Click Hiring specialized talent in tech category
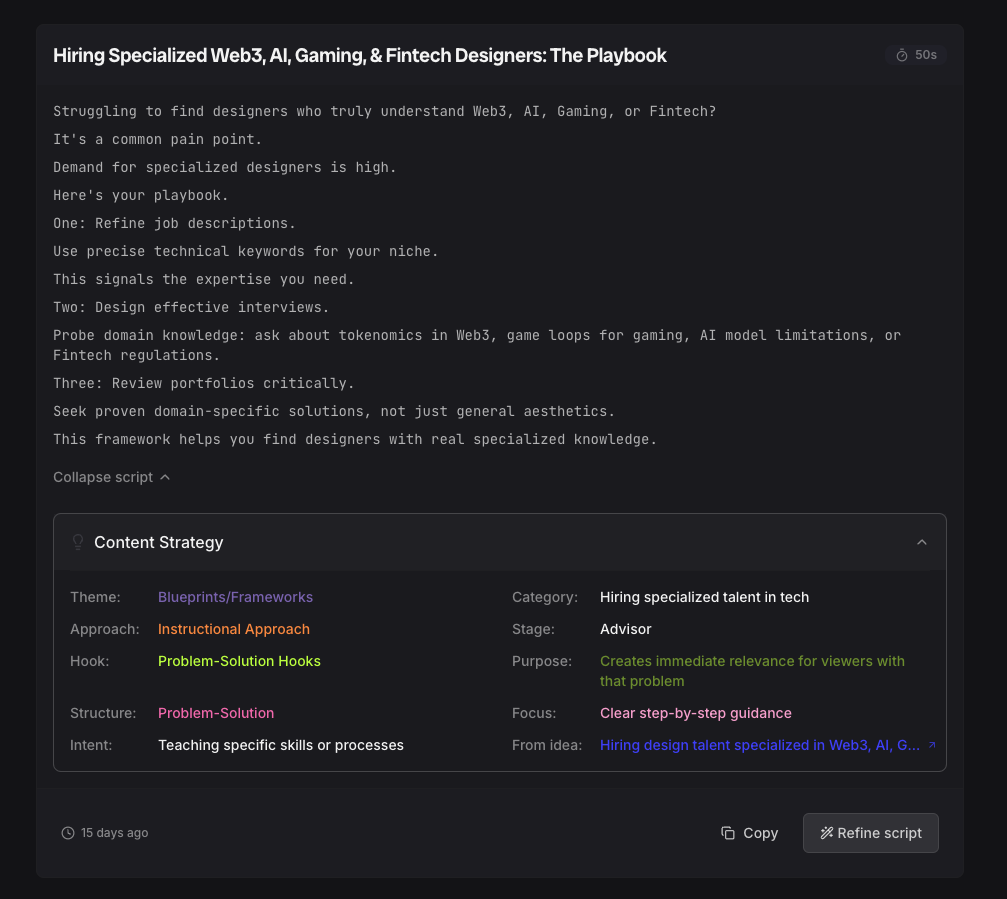Screen dimensions: 1007x899 click(x=705, y=597)
